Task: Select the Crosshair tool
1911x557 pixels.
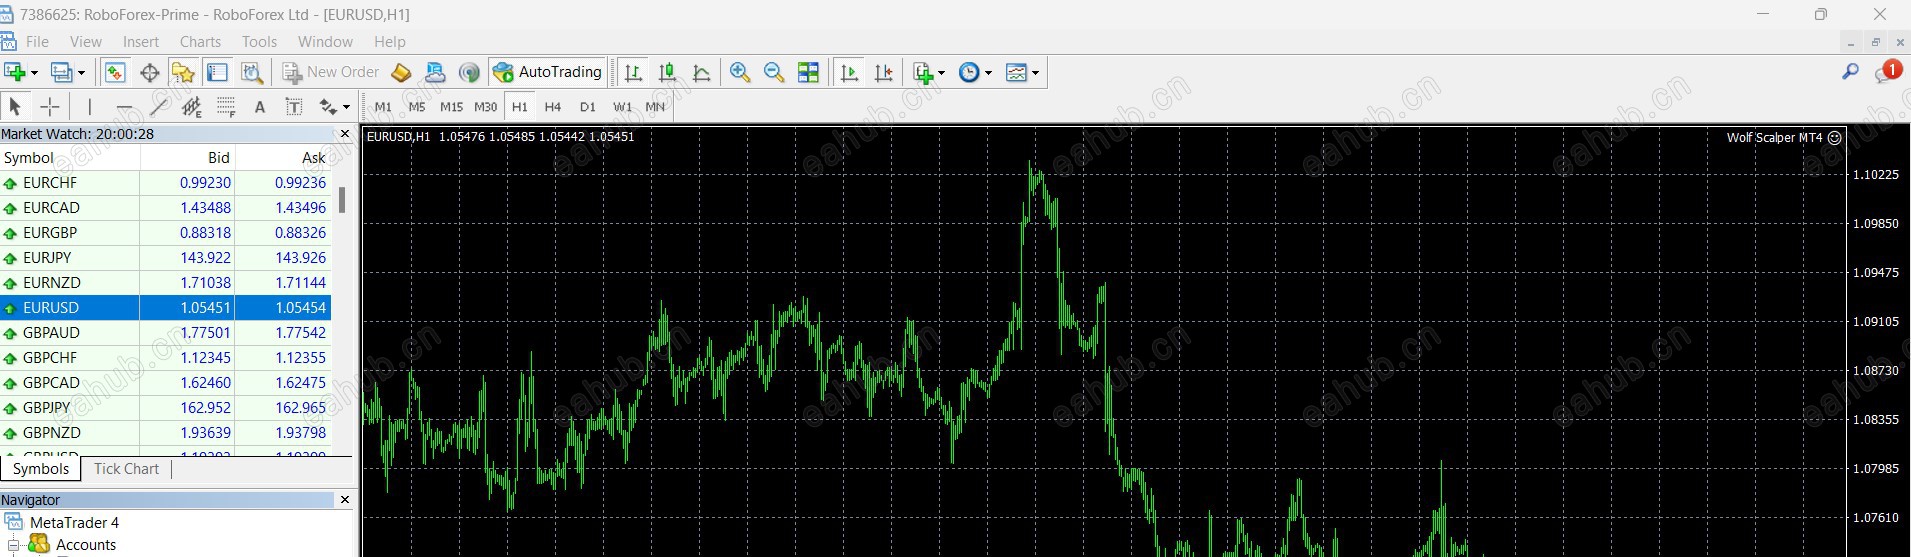Action: pyautogui.click(x=49, y=106)
